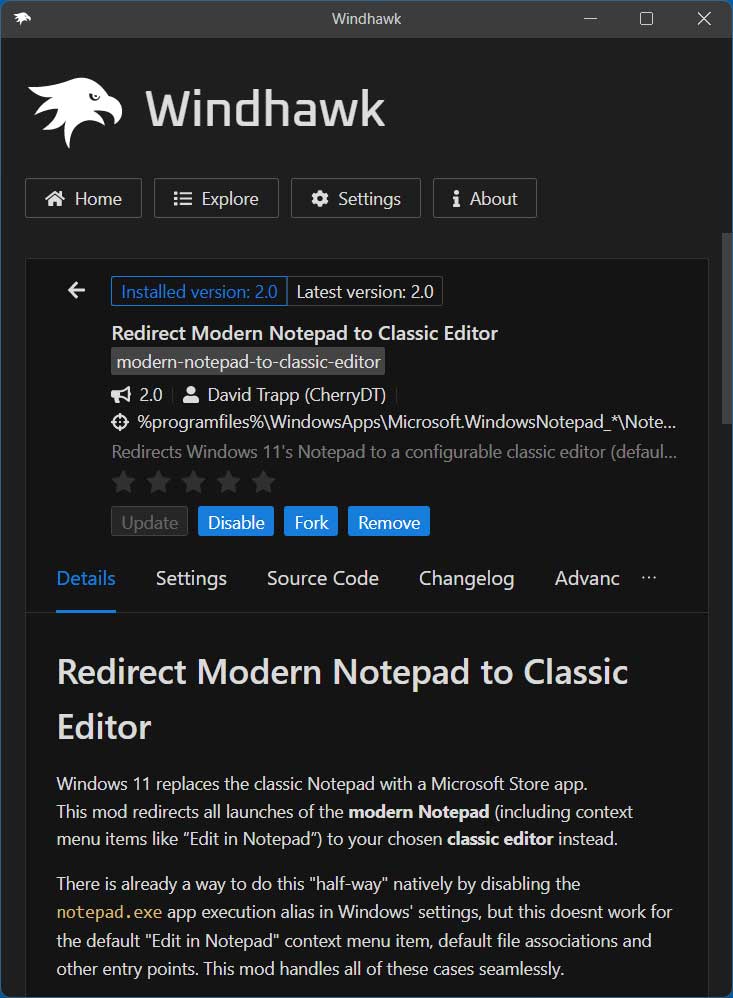The width and height of the screenshot is (733, 998).
Task: Open the Home page
Action: (83, 199)
